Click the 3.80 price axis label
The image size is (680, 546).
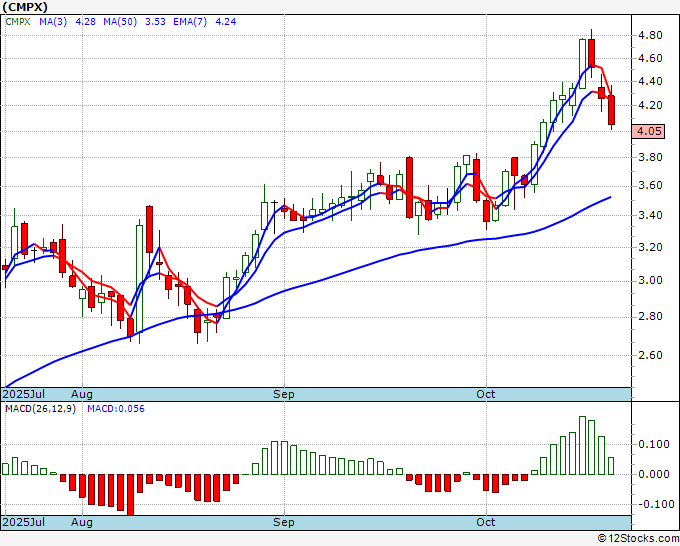(x=650, y=157)
